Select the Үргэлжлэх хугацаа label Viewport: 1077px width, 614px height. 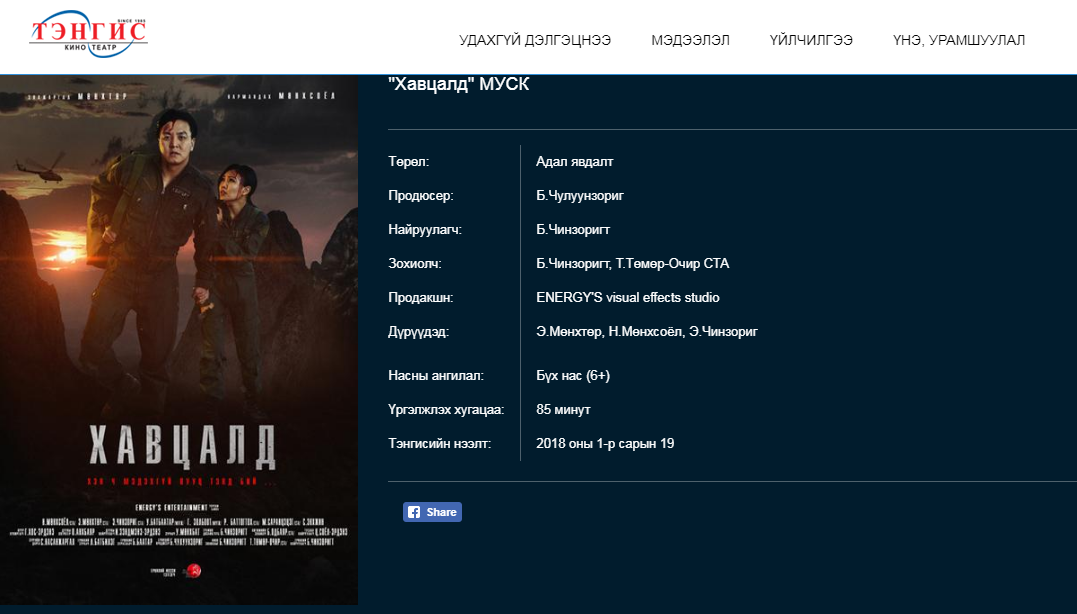click(x=446, y=409)
